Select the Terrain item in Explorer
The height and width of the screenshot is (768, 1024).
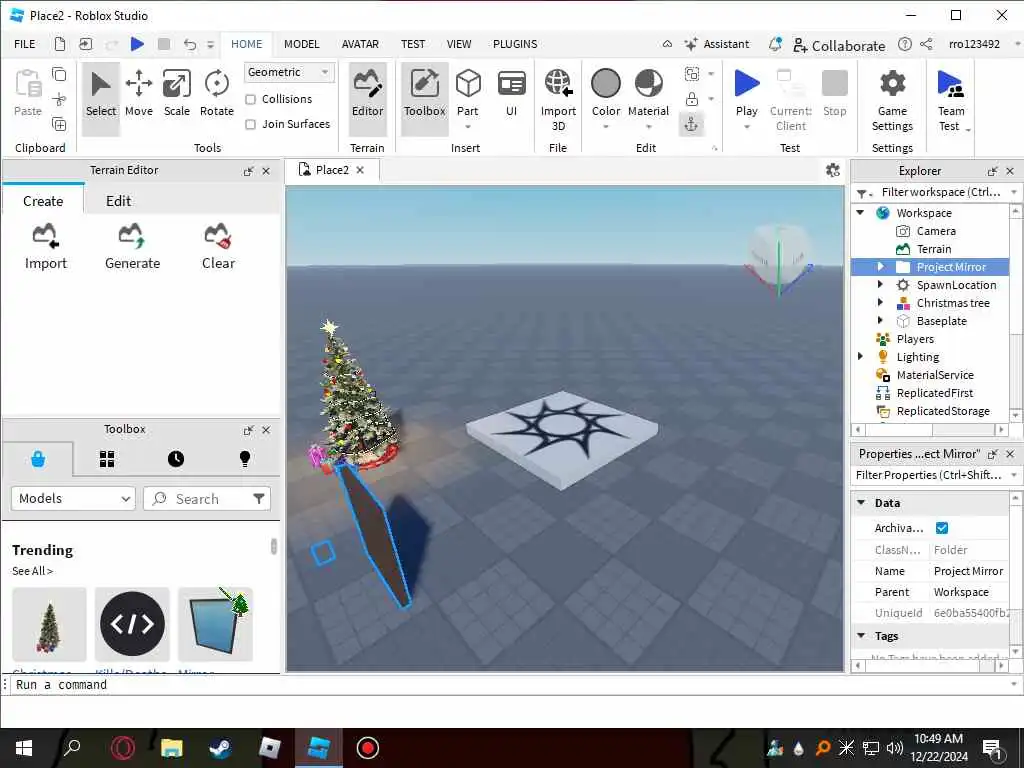pyautogui.click(x=933, y=249)
